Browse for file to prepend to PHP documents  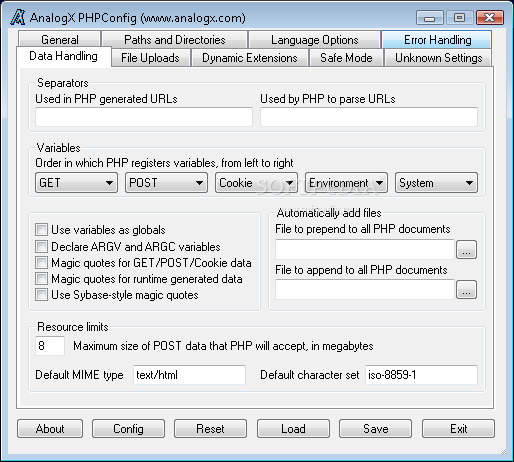(466, 250)
